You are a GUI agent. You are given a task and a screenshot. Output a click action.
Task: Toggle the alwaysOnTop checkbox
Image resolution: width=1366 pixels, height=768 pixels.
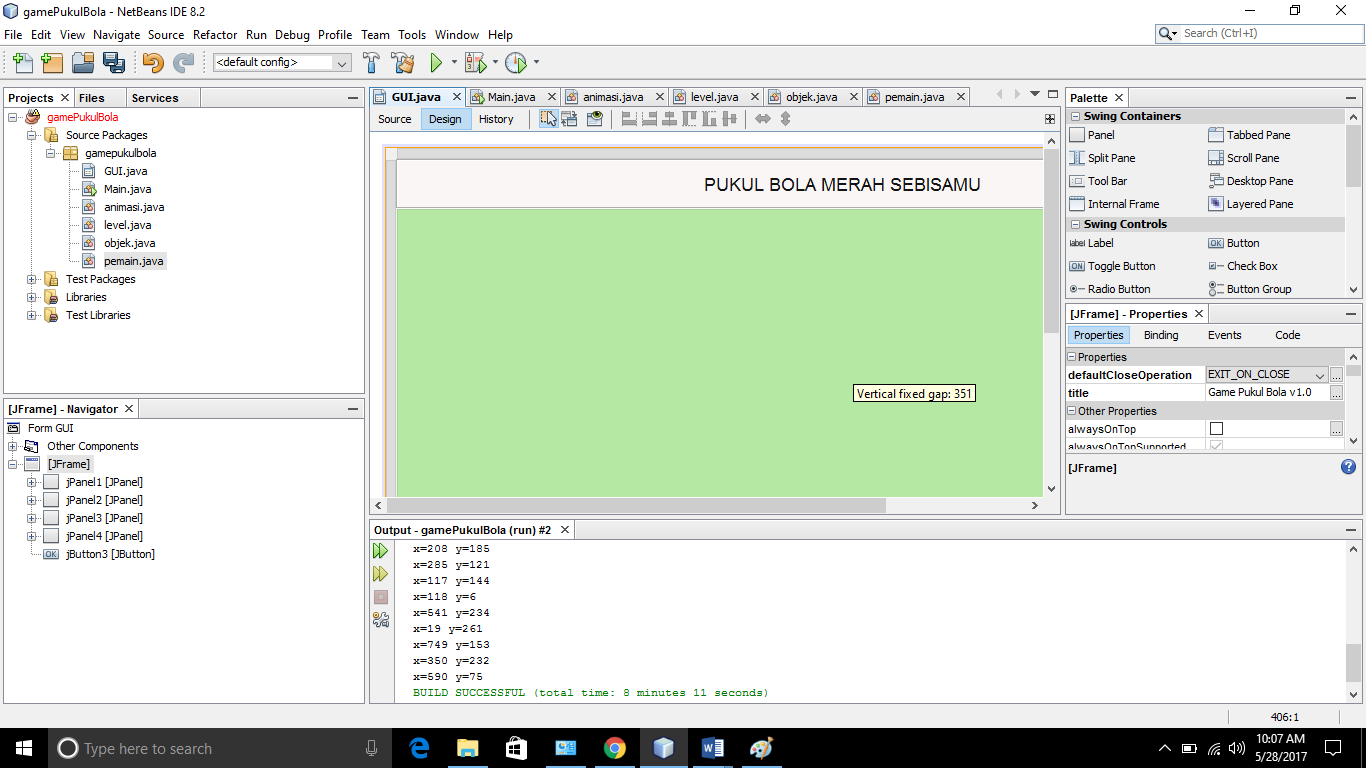pyautogui.click(x=1216, y=428)
